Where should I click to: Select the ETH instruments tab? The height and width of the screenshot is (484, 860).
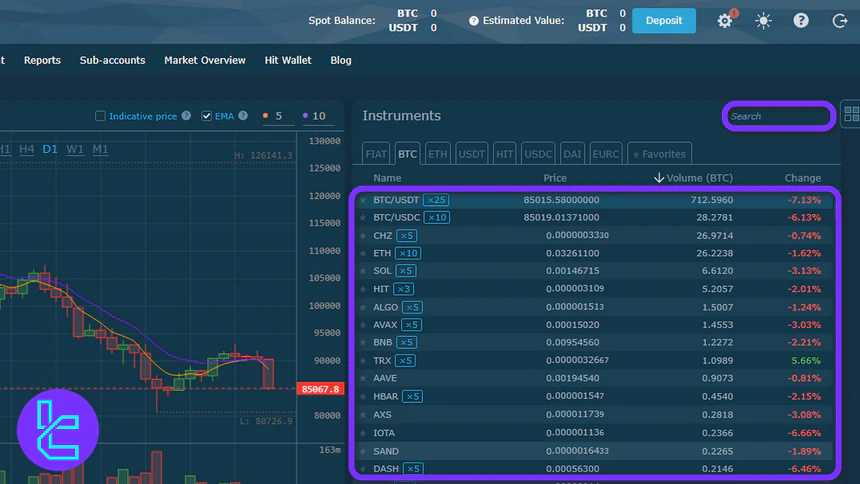(x=437, y=154)
